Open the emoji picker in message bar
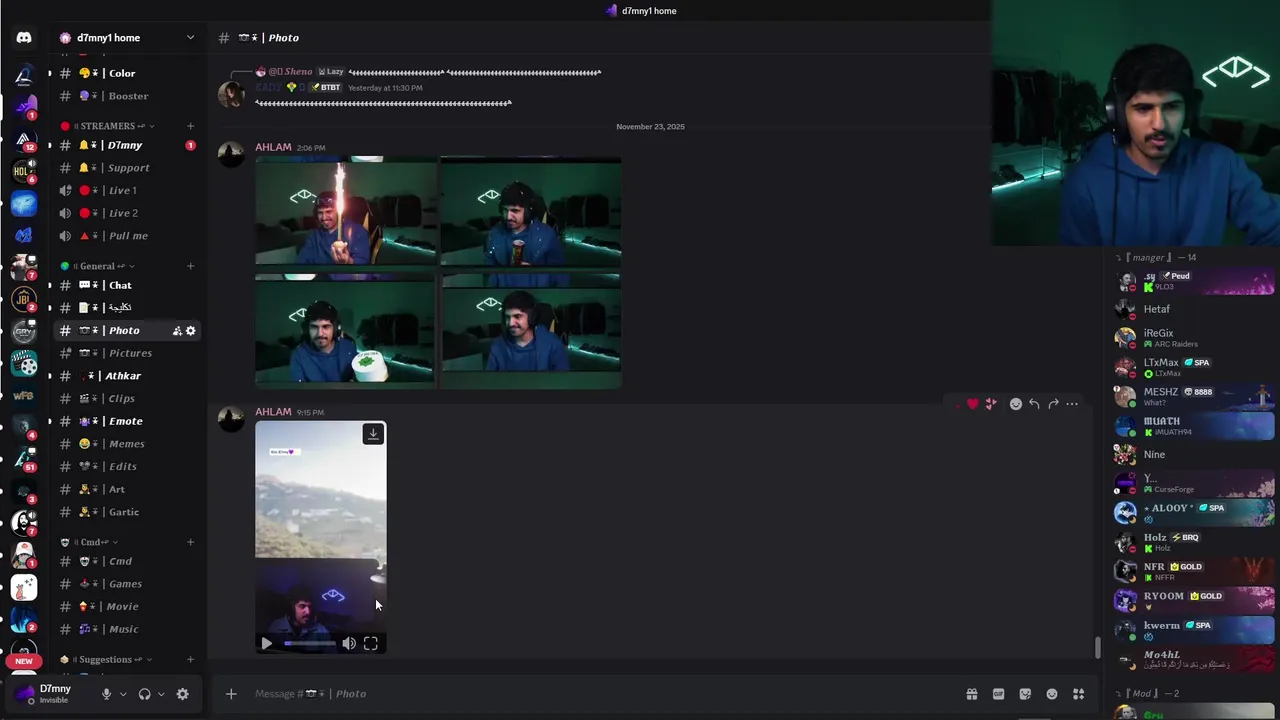 1052,694
